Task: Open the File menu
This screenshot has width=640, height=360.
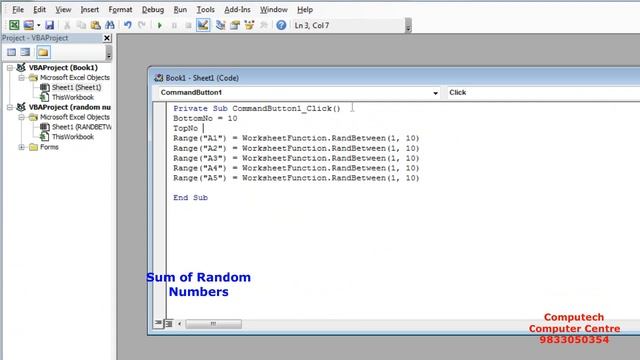Action: 18,9
